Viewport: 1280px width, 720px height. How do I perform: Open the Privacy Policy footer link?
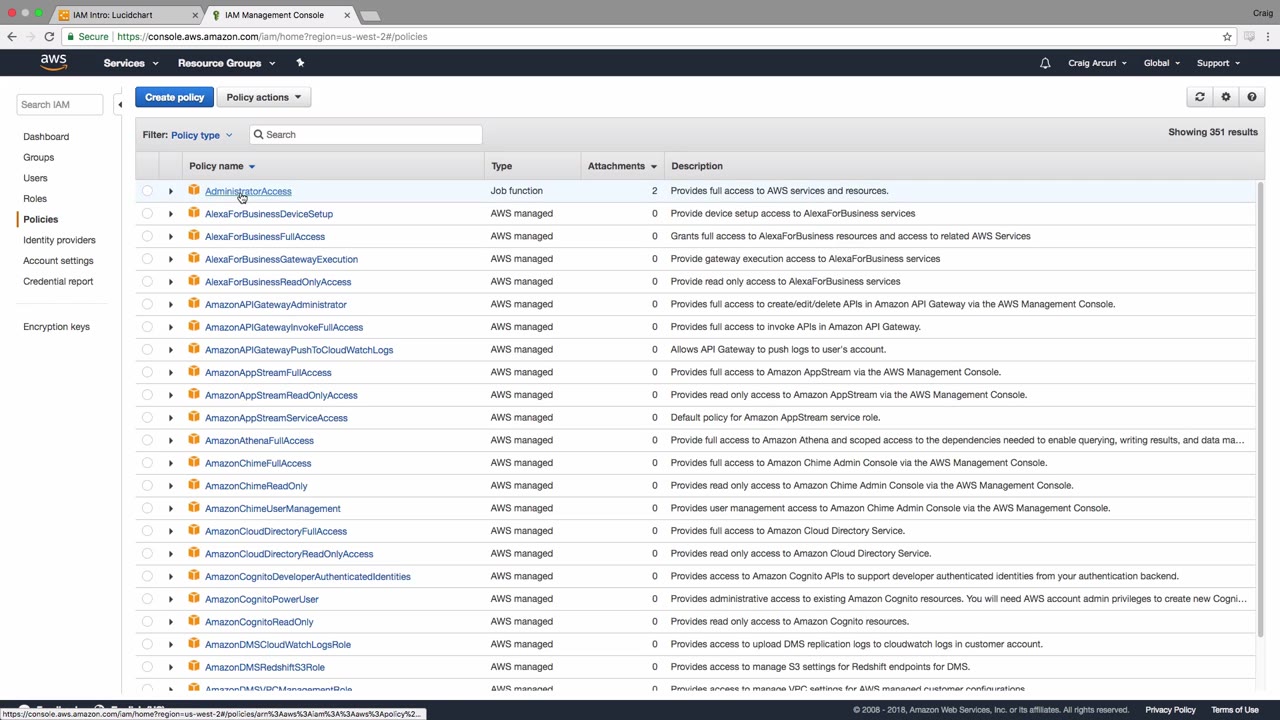tap(1170, 710)
